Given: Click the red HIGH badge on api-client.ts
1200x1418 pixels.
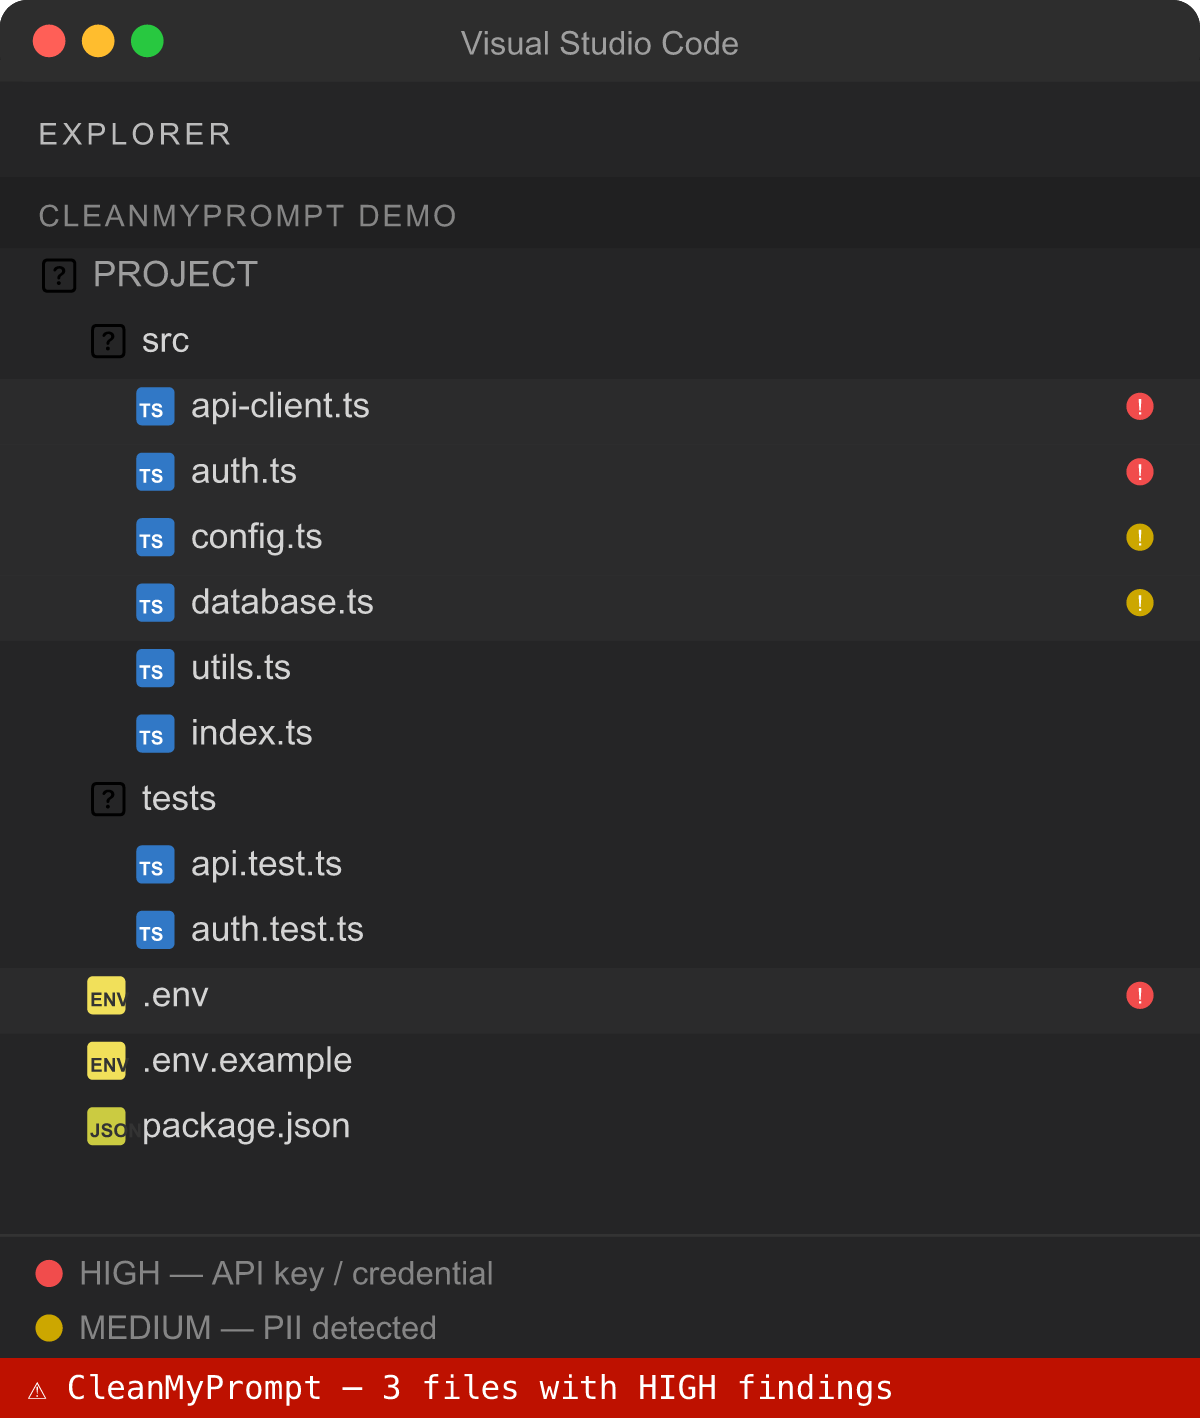Looking at the screenshot, I should click(x=1140, y=407).
